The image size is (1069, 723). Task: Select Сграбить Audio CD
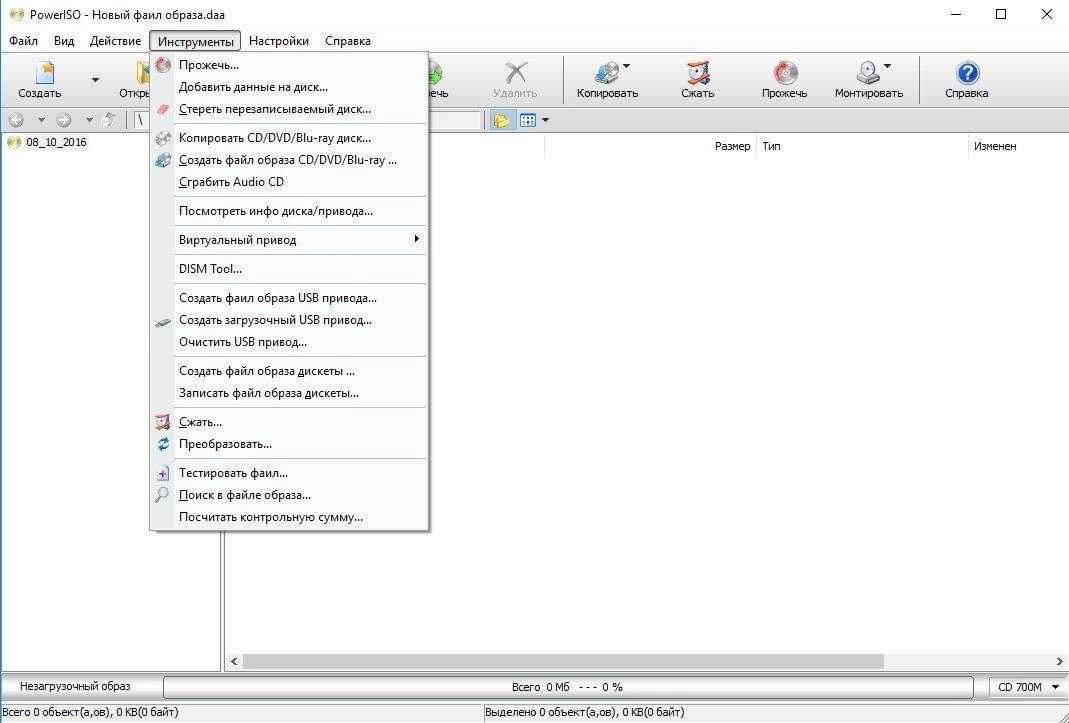tap(290, 182)
